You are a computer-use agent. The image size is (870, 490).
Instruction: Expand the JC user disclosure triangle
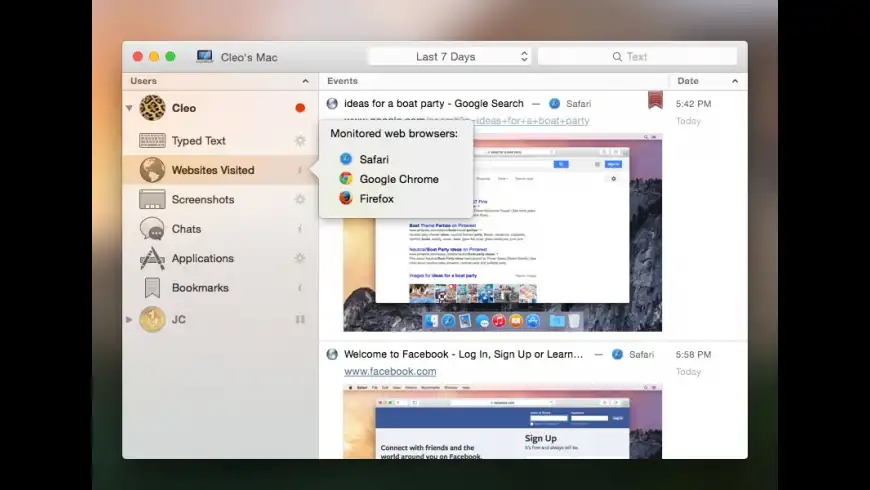(129, 320)
